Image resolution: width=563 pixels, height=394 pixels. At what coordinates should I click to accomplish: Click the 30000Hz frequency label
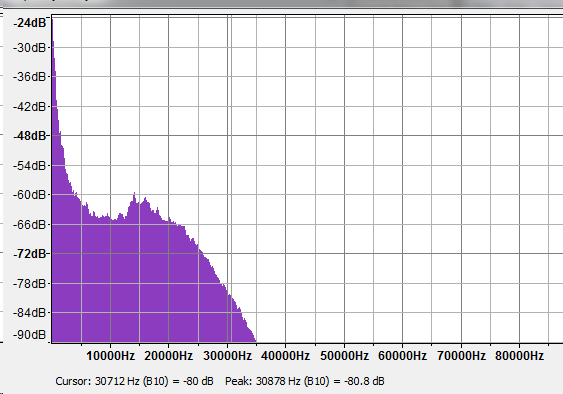(227, 356)
